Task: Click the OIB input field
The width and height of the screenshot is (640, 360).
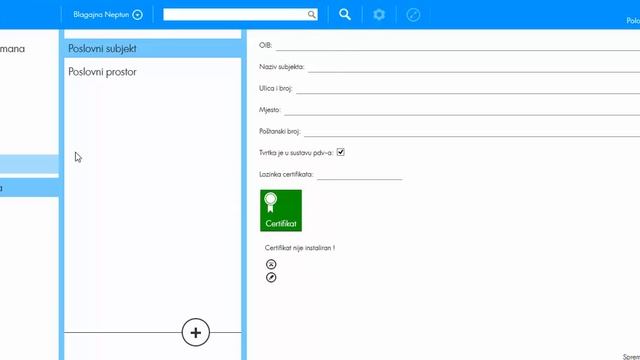Action: 458,45
